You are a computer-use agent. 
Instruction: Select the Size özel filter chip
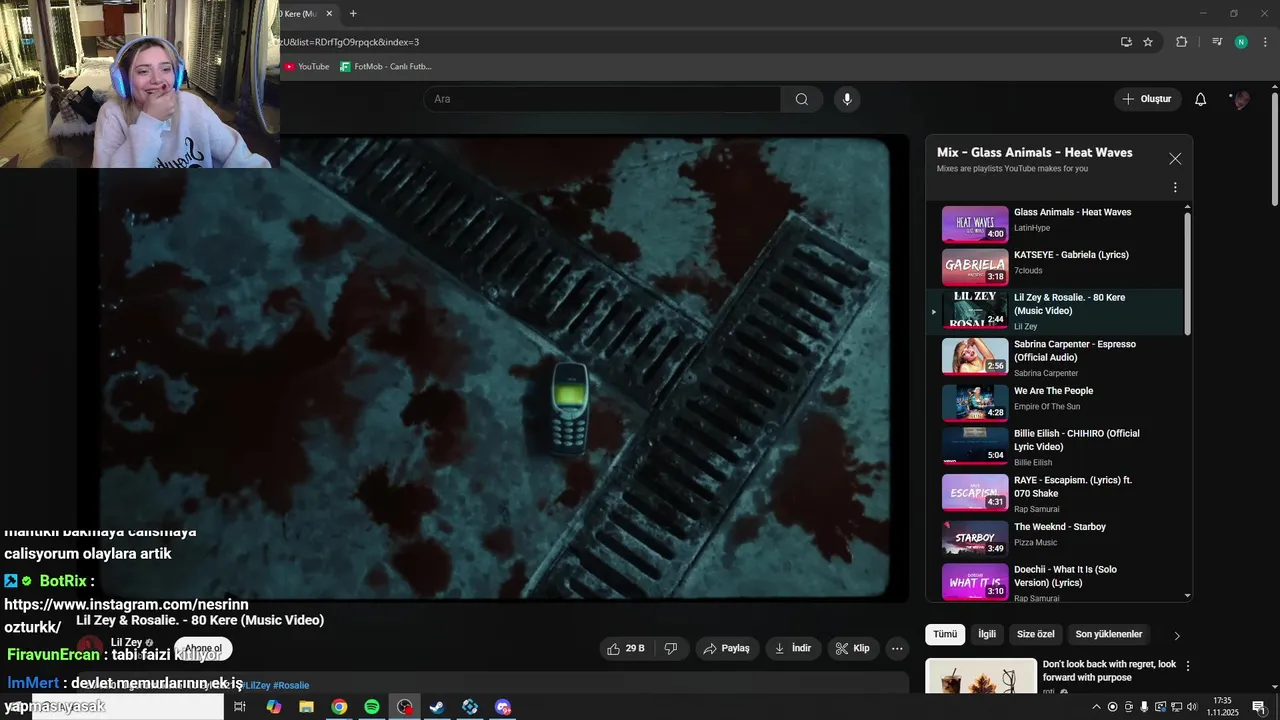1036,634
